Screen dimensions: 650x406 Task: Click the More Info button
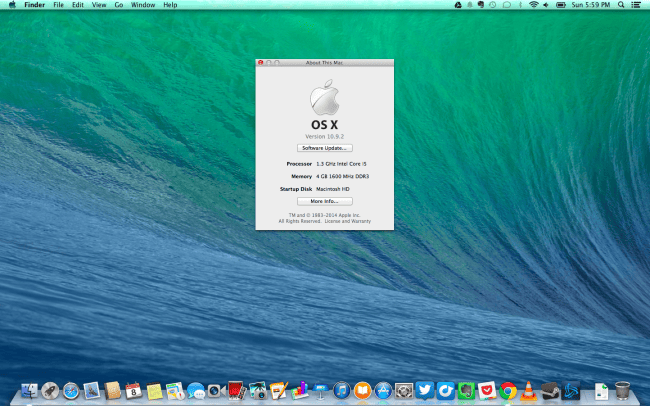324,201
